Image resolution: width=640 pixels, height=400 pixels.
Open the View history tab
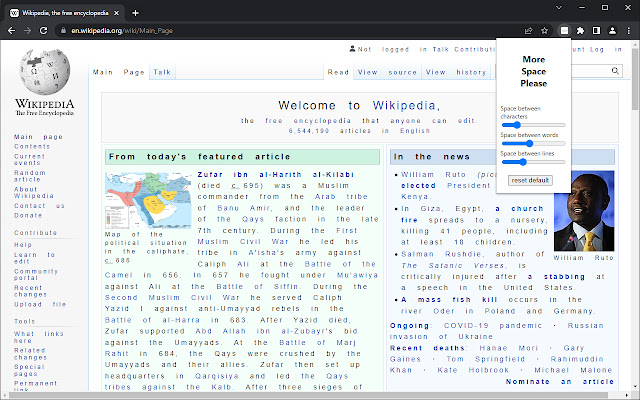point(456,72)
